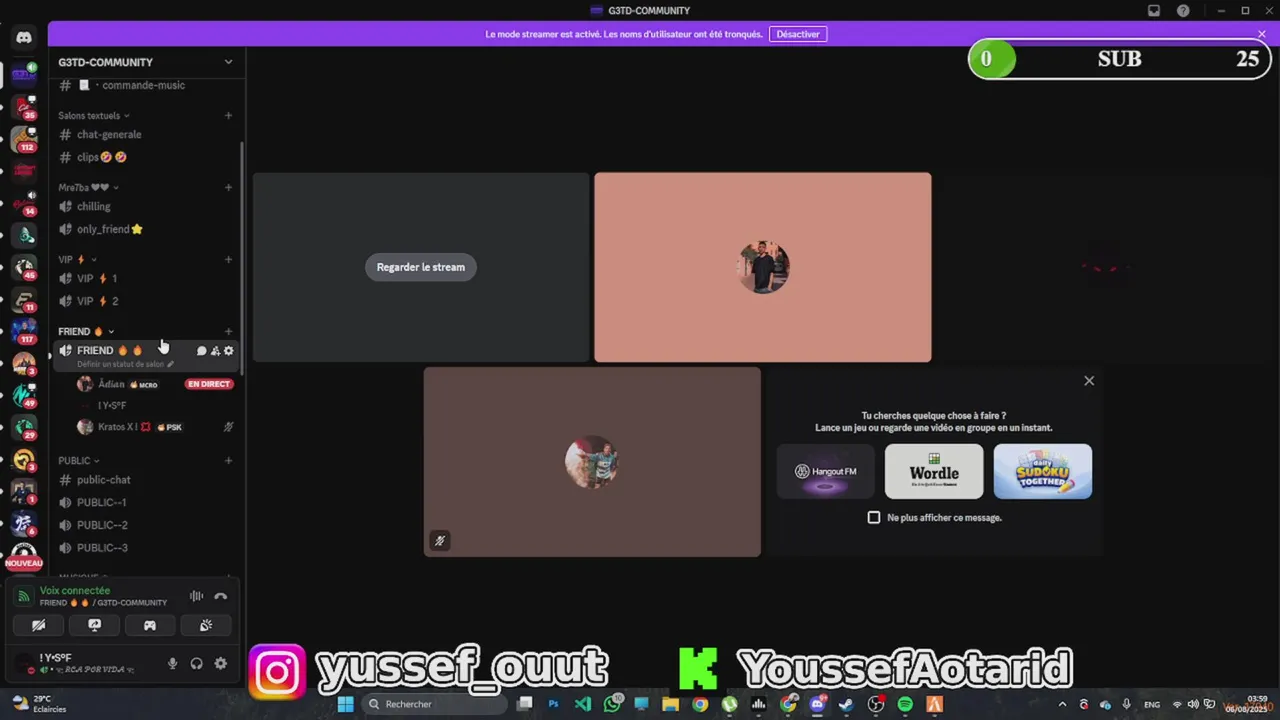
Task: Collapse the FRIEND category header
Action: point(86,332)
